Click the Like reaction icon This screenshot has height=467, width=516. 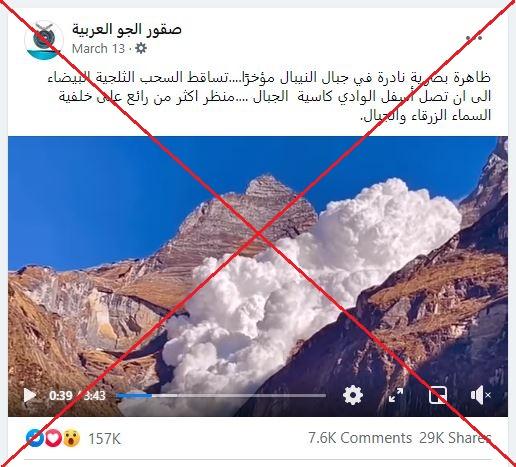[35, 438]
